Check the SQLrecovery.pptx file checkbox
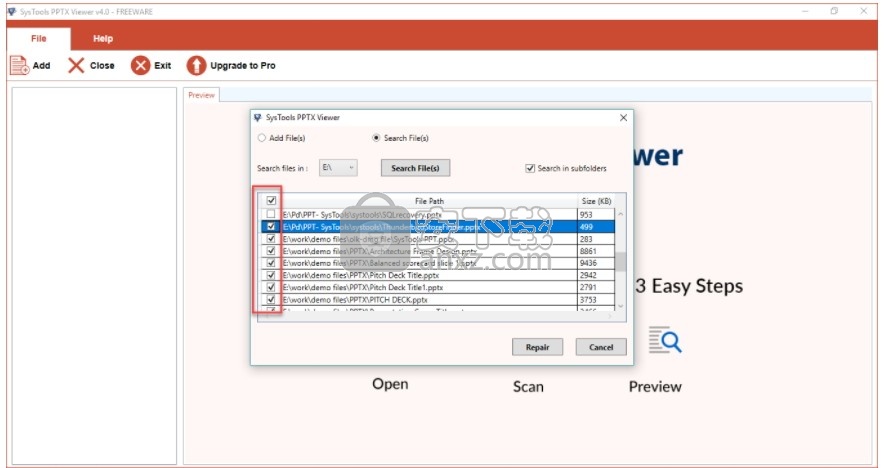Image resolution: width=896 pixels, height=468 pixels. (x=271, y=215)
